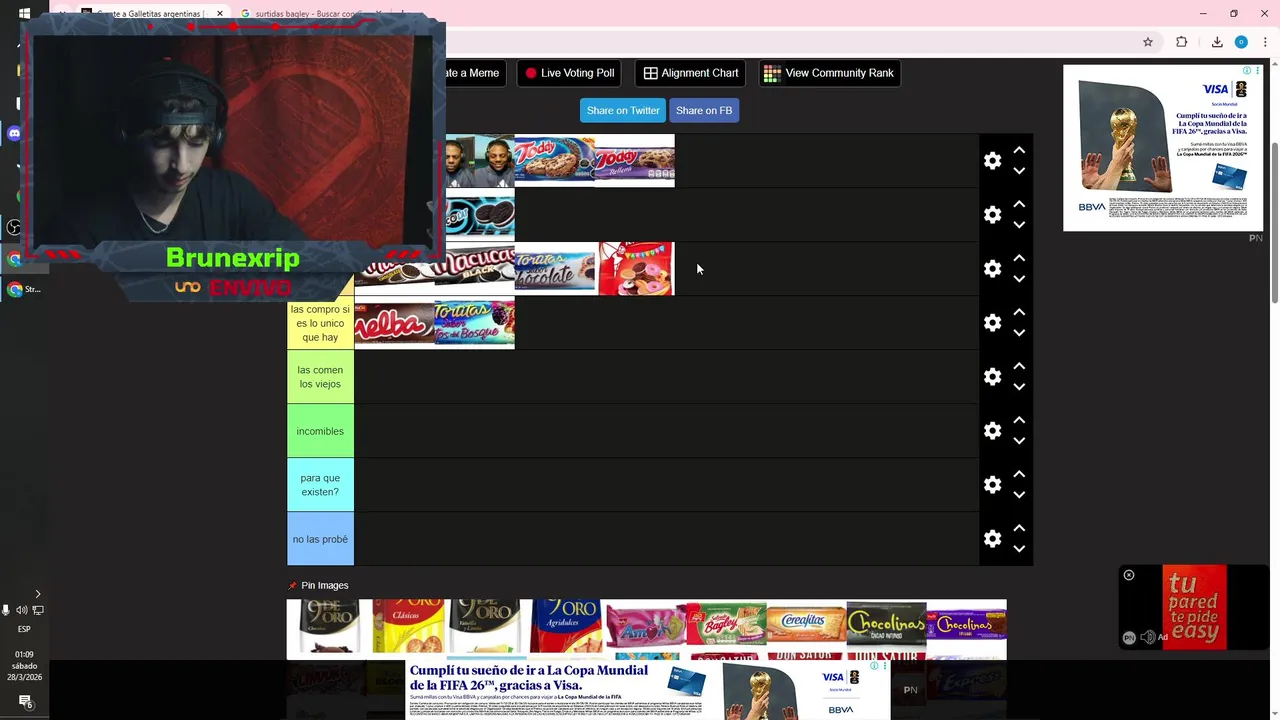This screenshot has width=1280, height=720.
Task: Move 'incomibles' row up
Action: 1019,420
